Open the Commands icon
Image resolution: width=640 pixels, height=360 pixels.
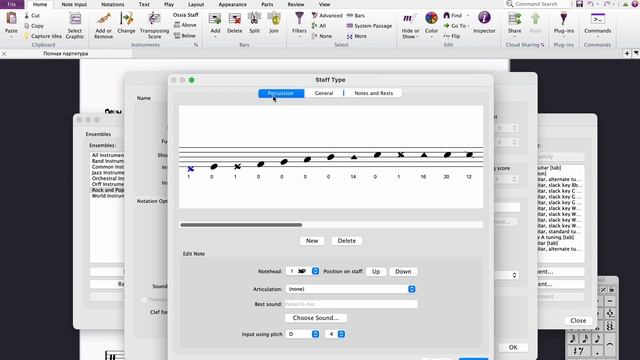[598, 19]
